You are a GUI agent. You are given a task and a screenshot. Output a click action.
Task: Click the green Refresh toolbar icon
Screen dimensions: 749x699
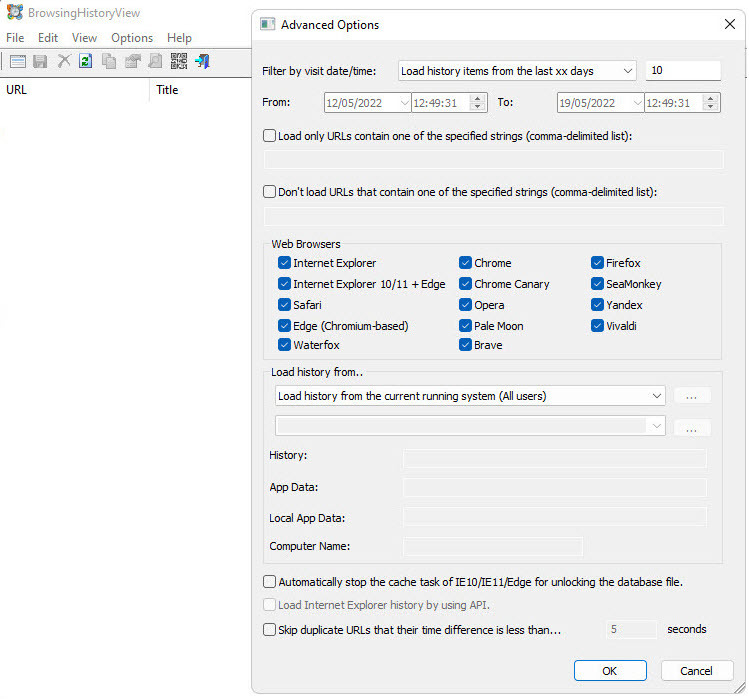point(86,61)
